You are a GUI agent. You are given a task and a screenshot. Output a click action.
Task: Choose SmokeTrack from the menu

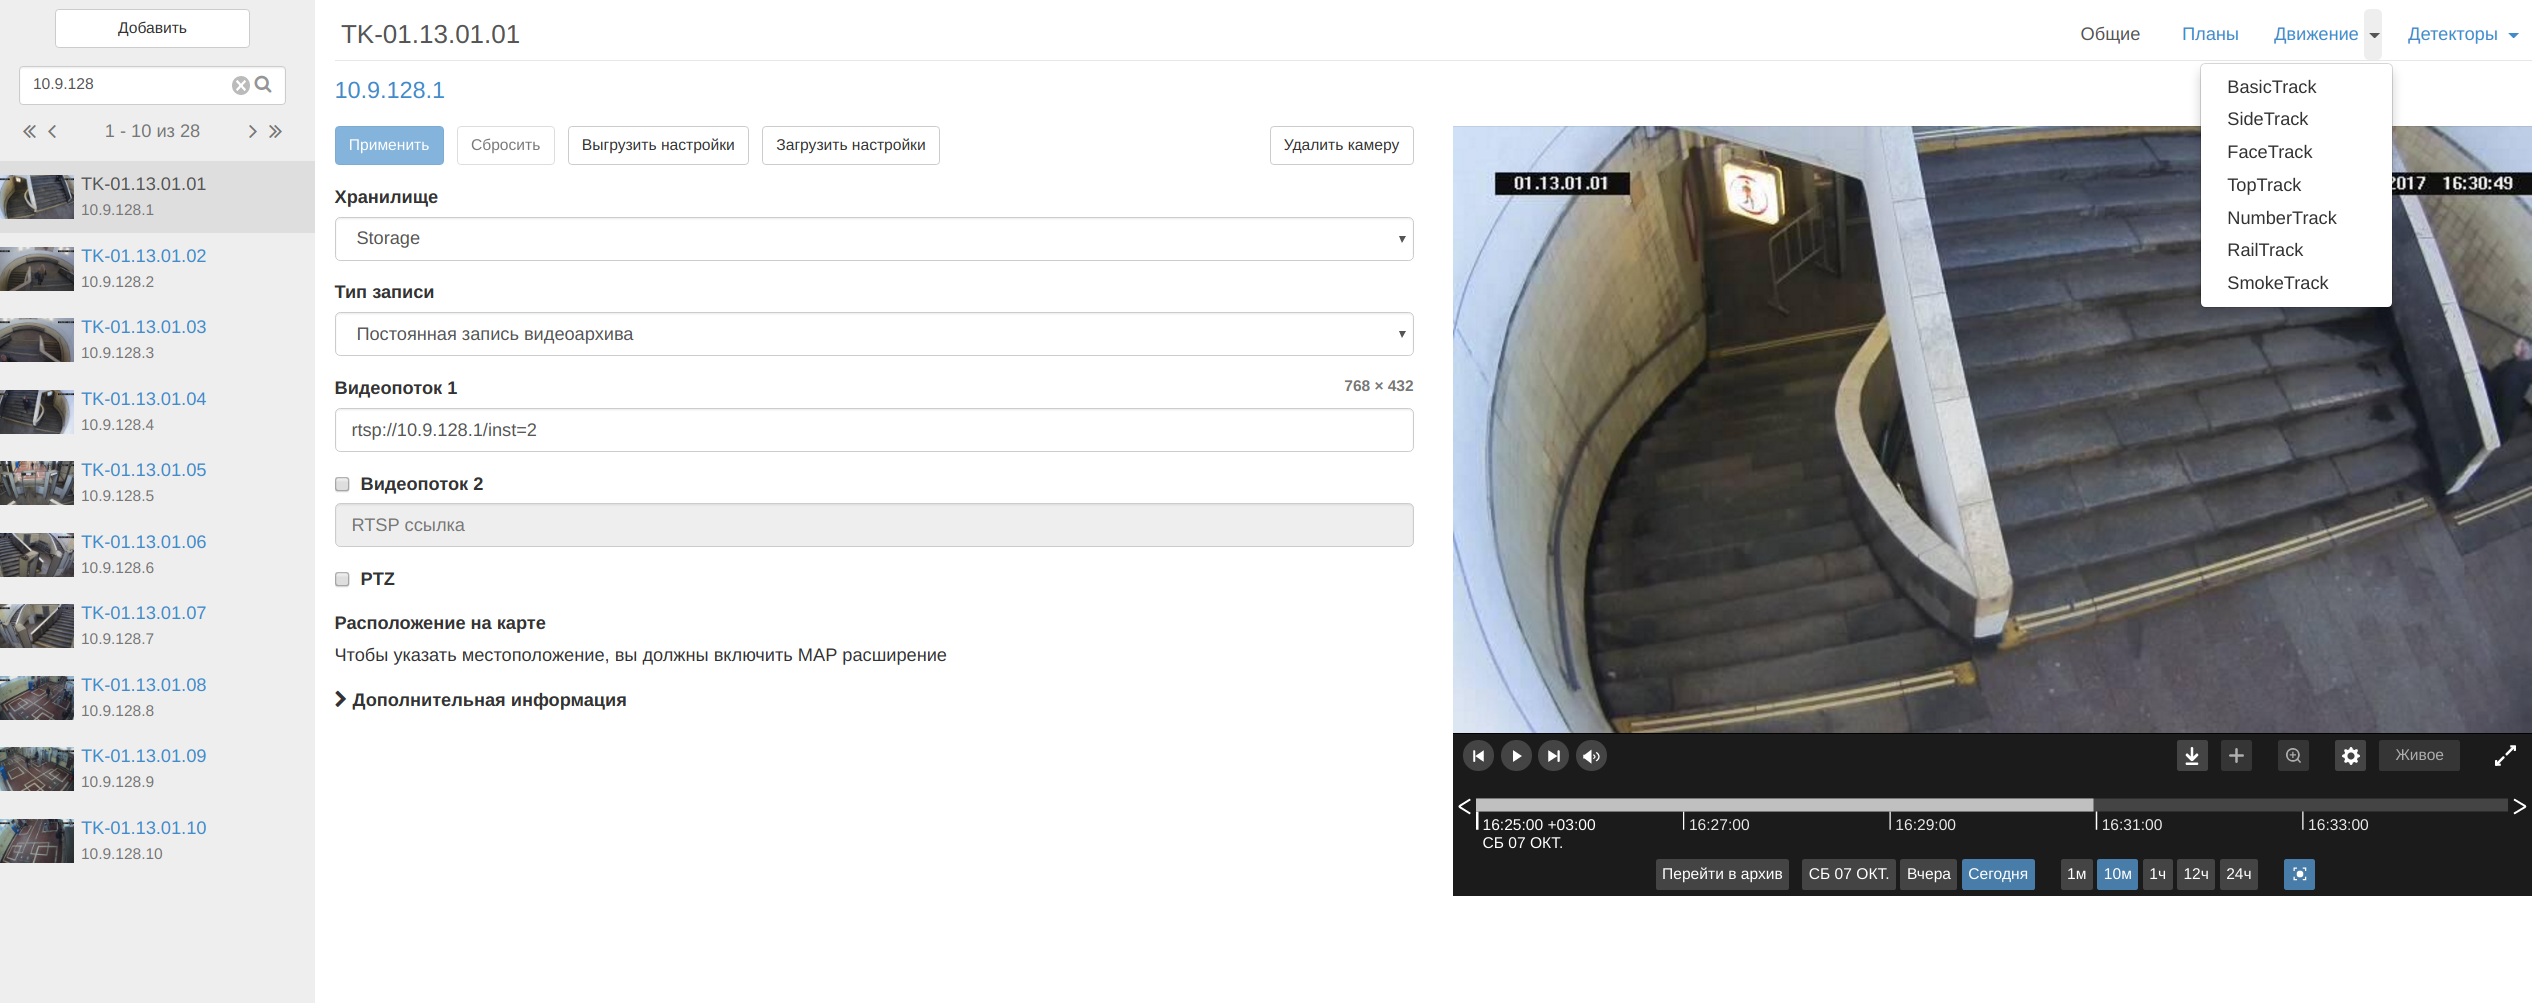point(2277,283)
